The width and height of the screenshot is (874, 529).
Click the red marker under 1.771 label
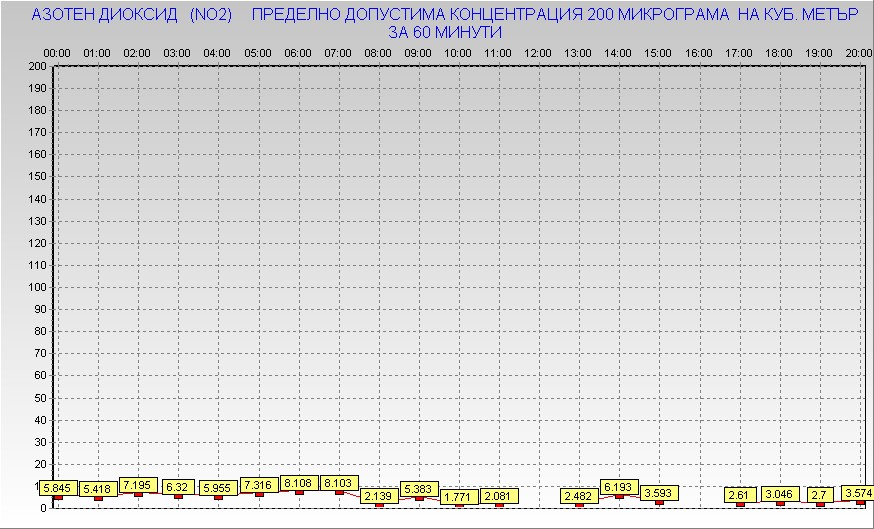(x=459, y=506)
